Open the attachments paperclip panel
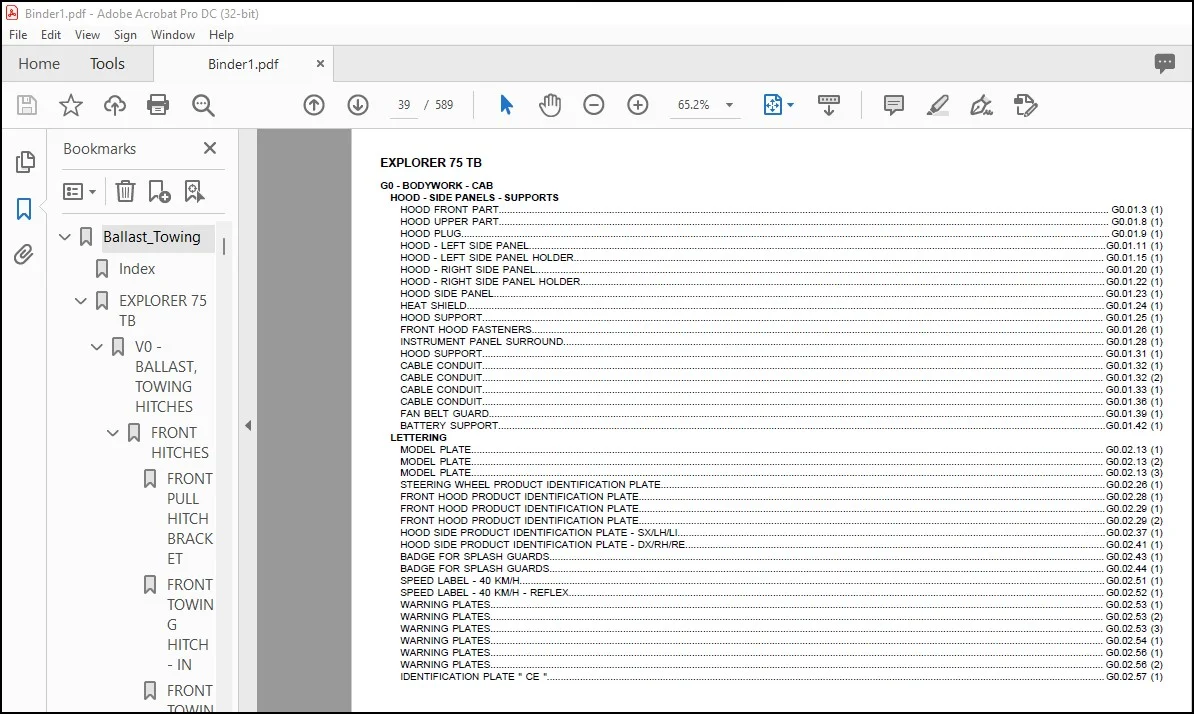The image size is (1194, 714). [x=24, y=254]
